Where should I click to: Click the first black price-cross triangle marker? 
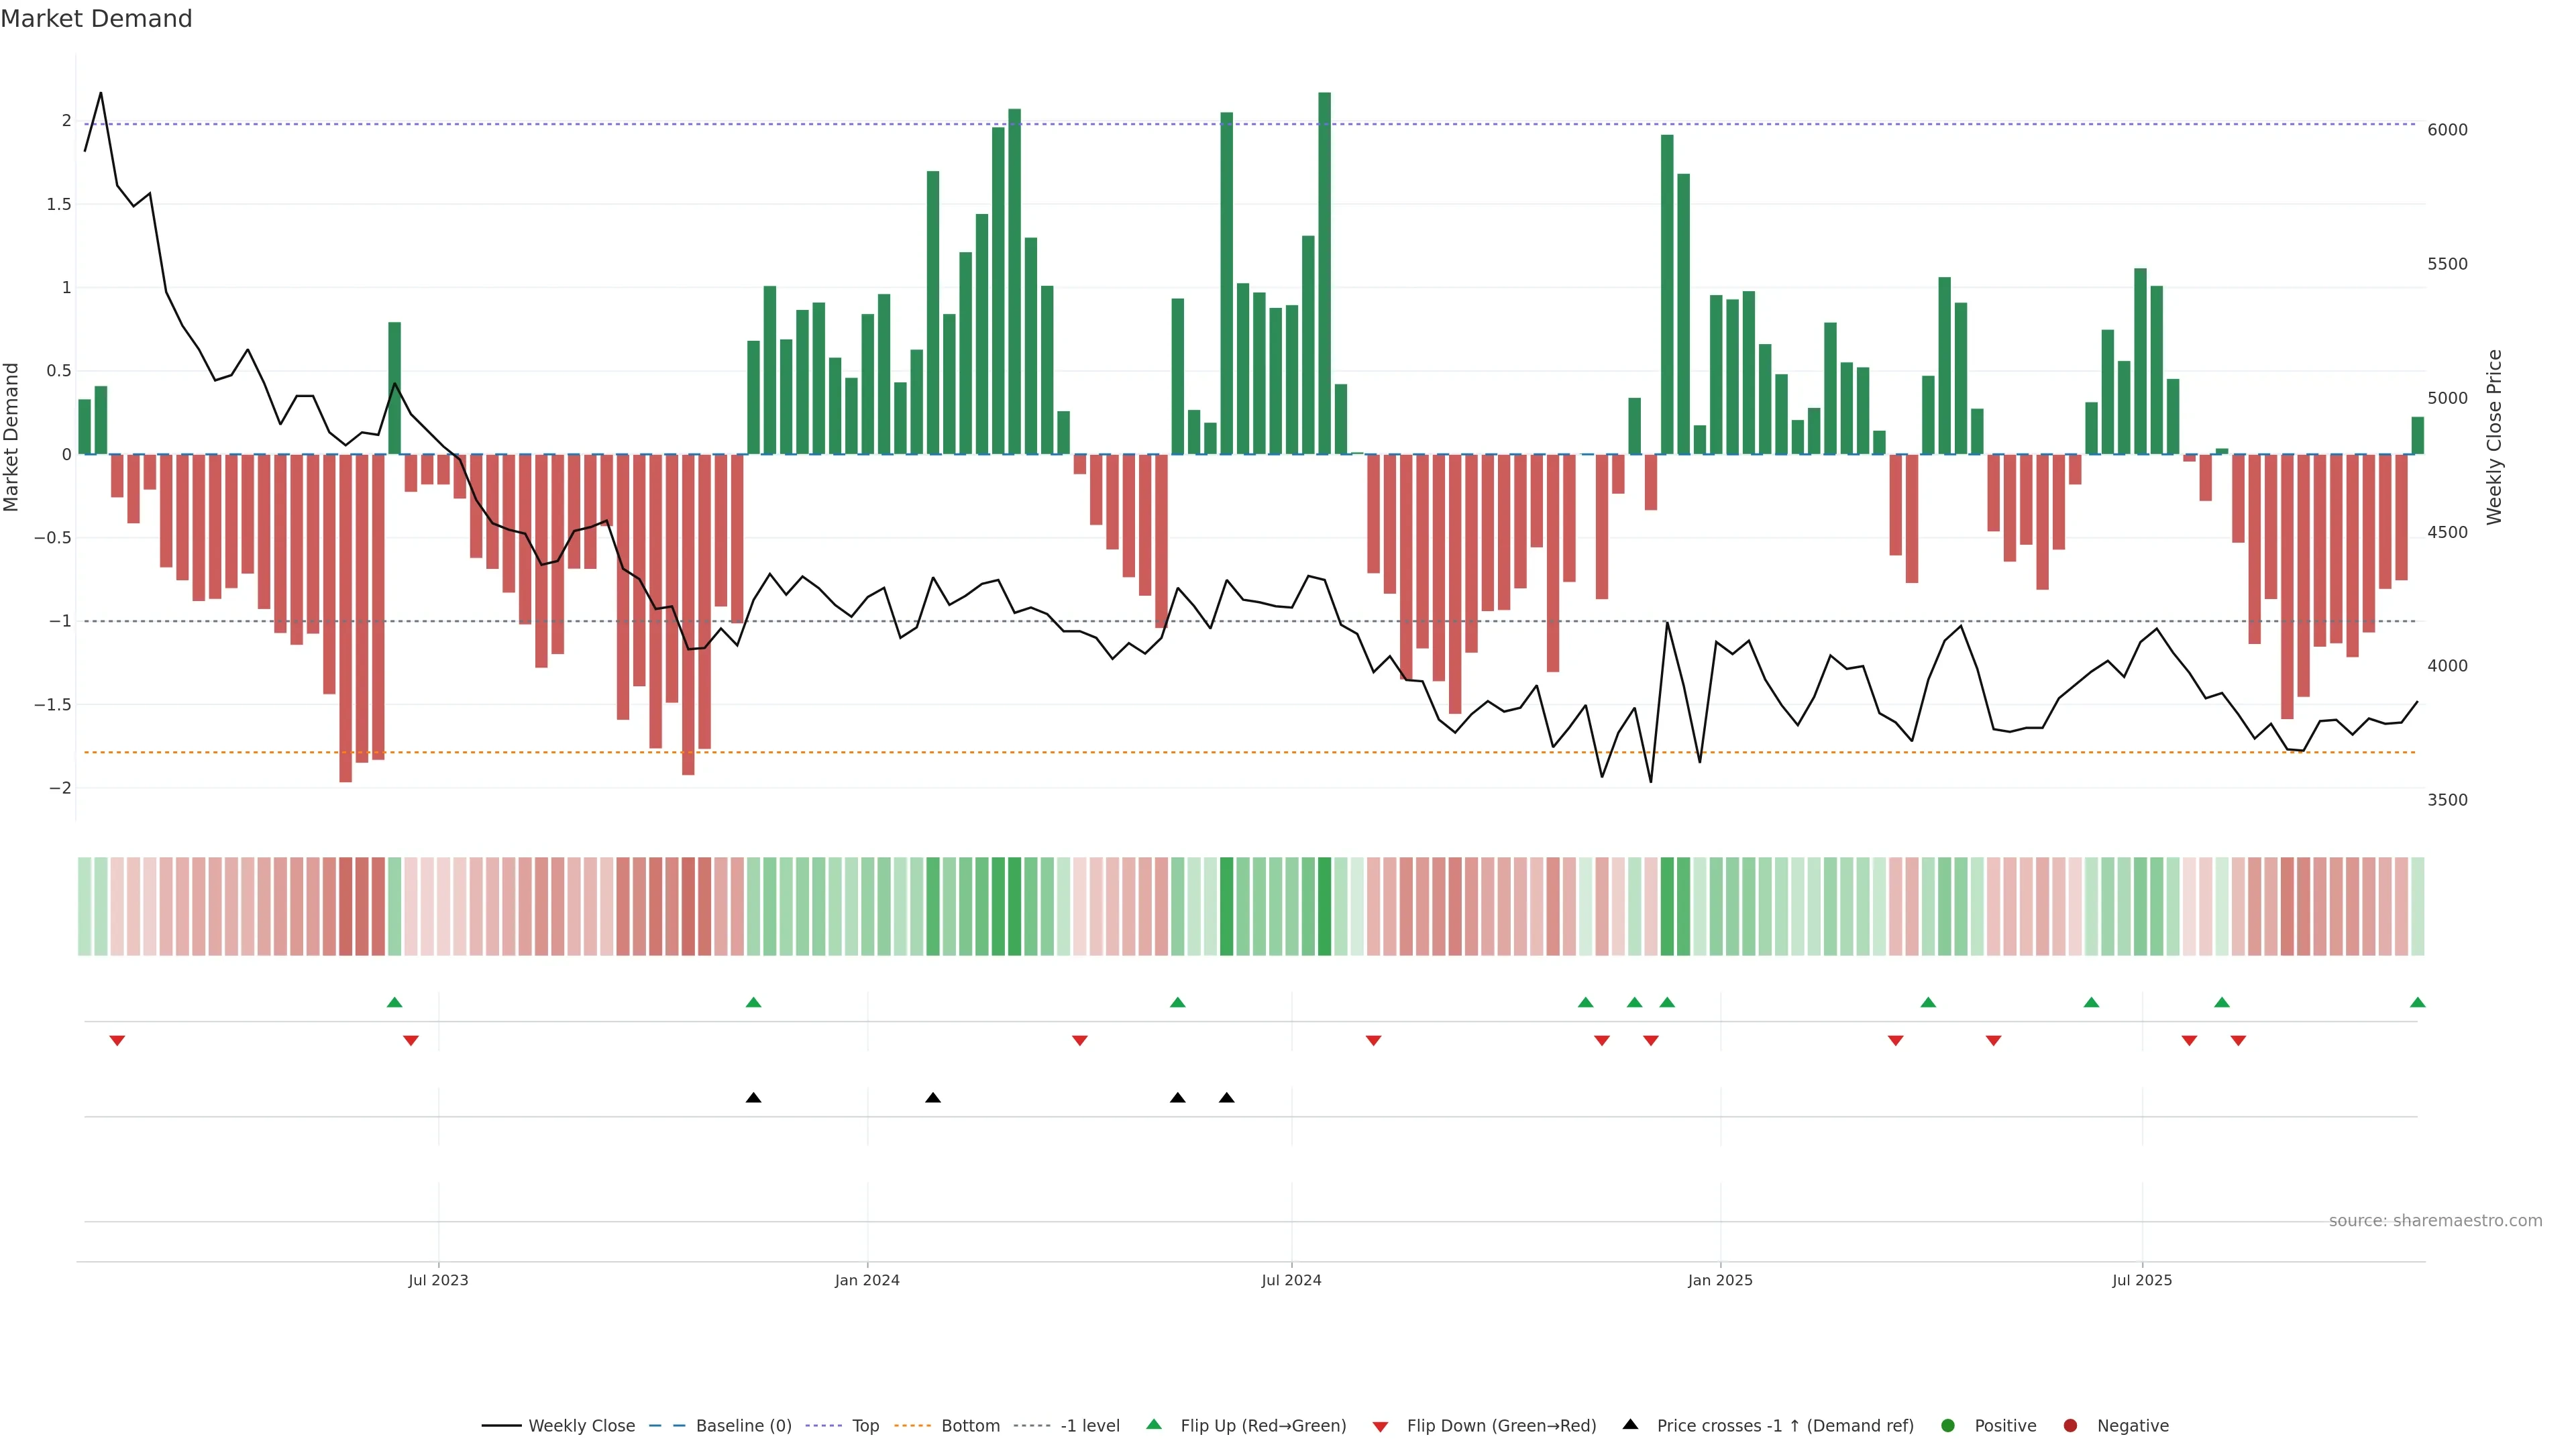pyautogui.click(x=754, y=1098)
